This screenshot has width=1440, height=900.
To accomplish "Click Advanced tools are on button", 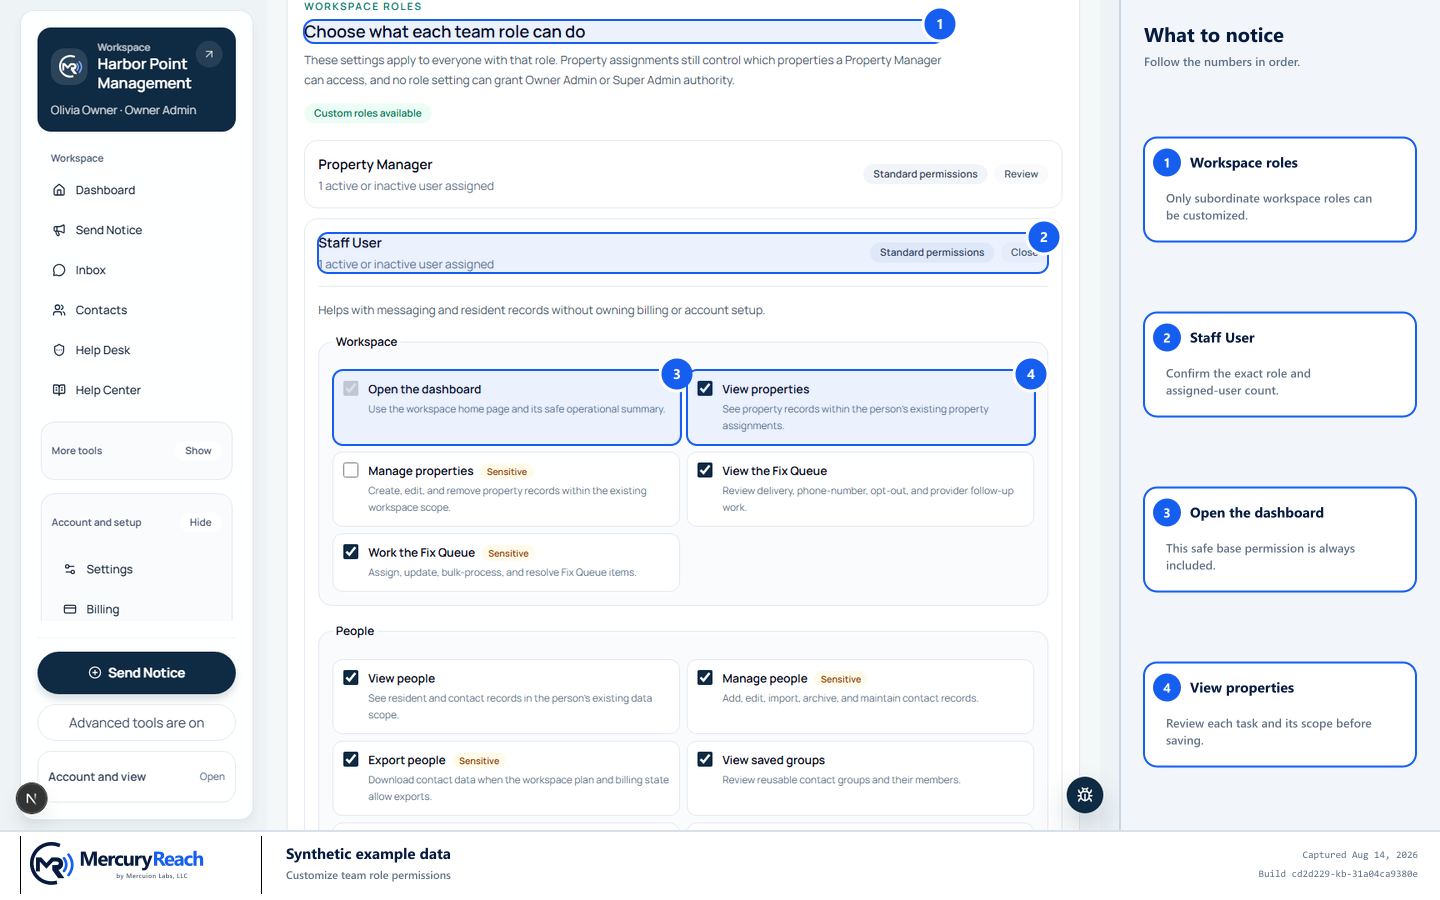I will point(137,723).
